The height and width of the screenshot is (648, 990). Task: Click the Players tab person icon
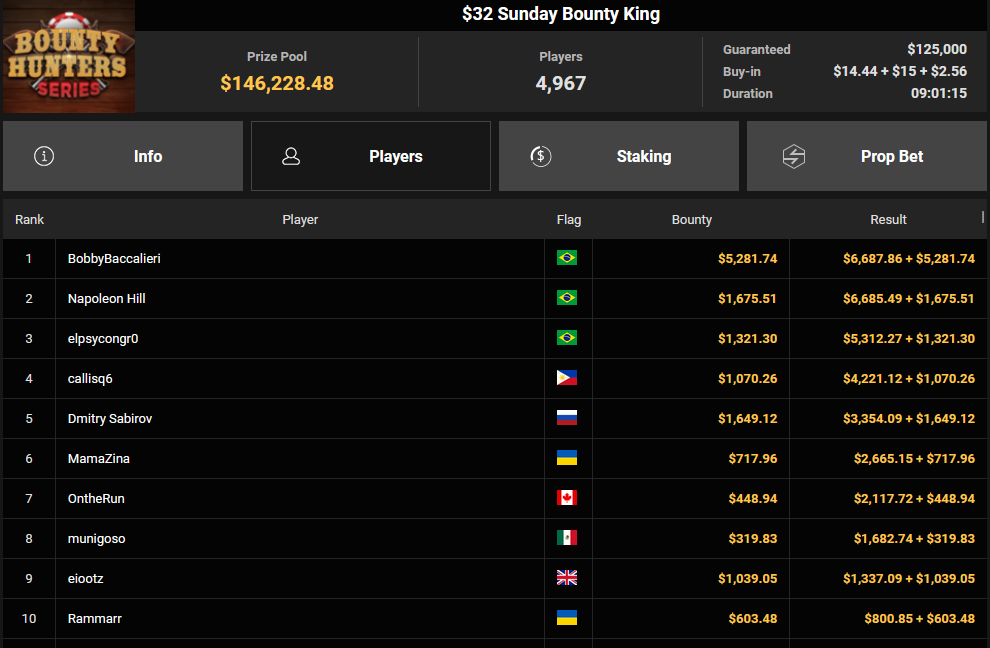pos(292,156)
